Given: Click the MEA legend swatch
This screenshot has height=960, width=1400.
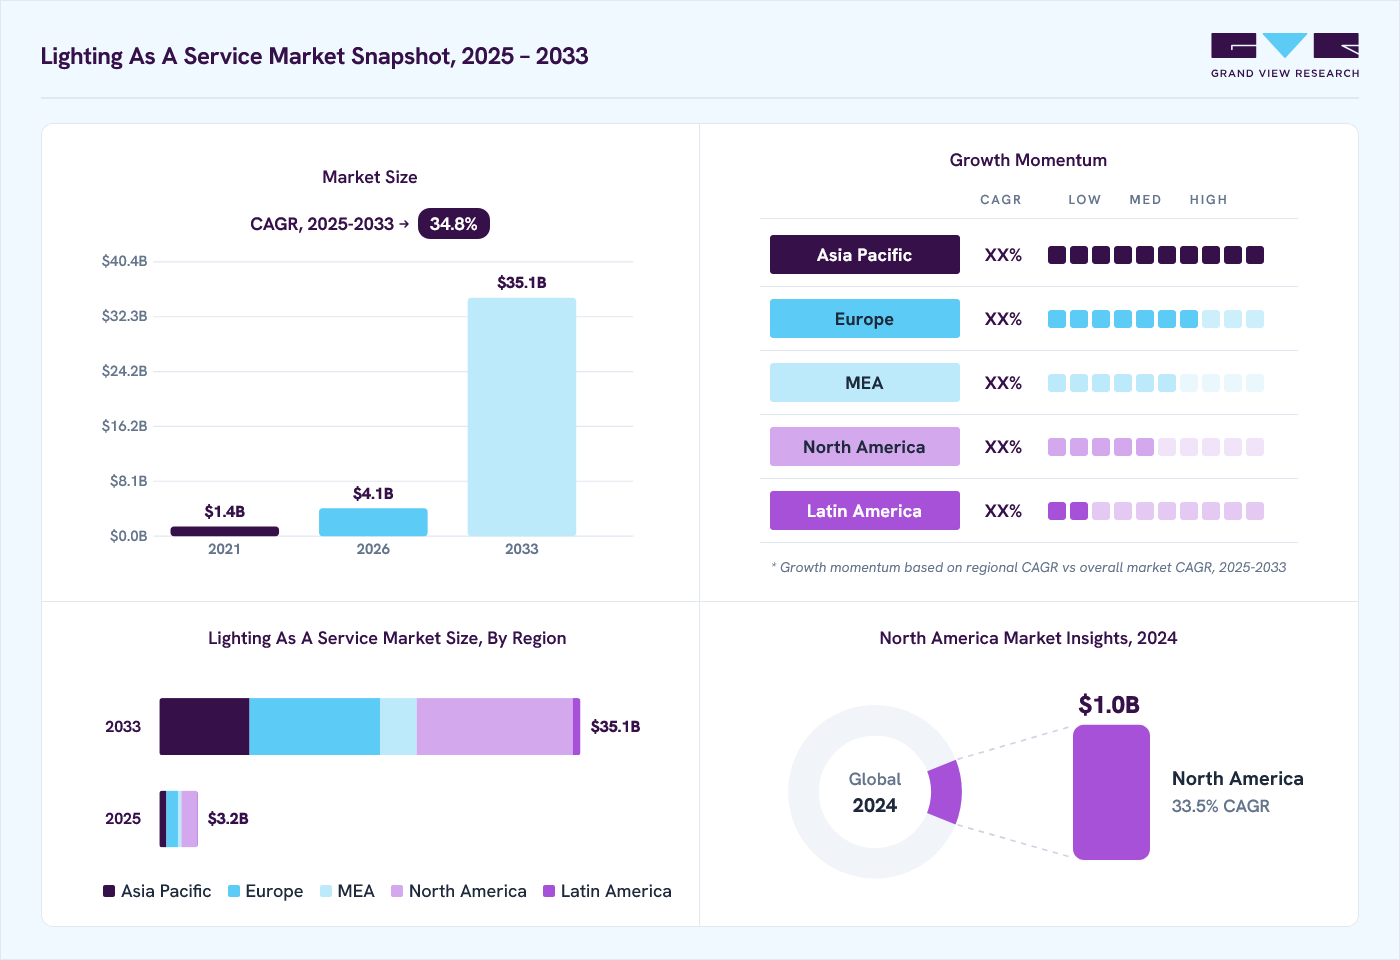Looking at the screenshot, I should (326, 891).
